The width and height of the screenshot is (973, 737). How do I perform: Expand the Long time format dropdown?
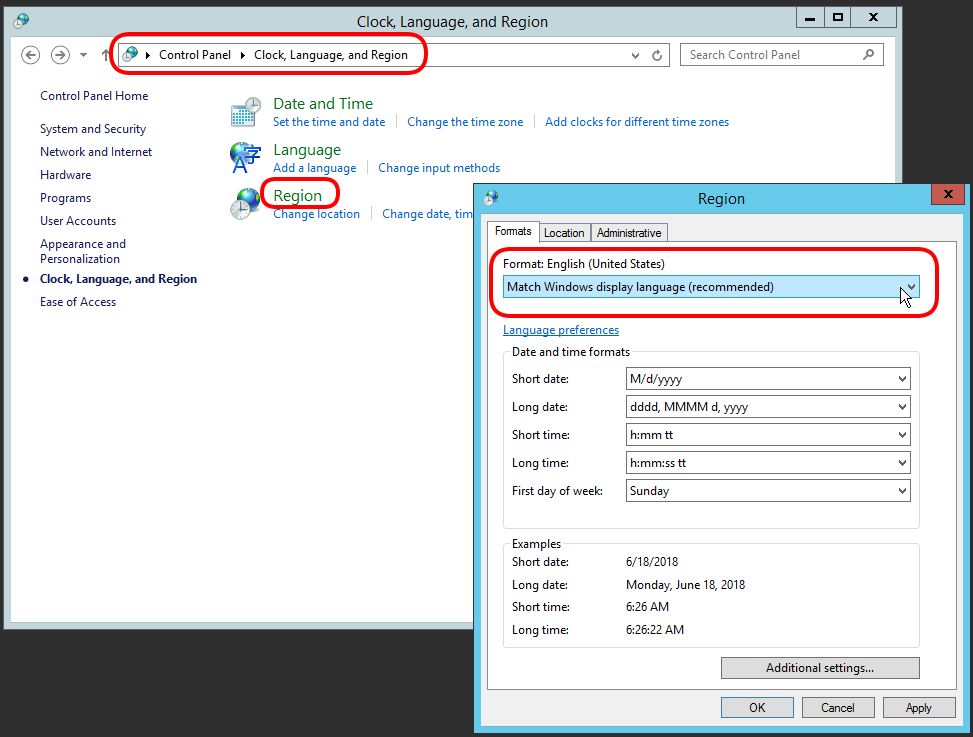pyautogui.click(x=902, y=463)
